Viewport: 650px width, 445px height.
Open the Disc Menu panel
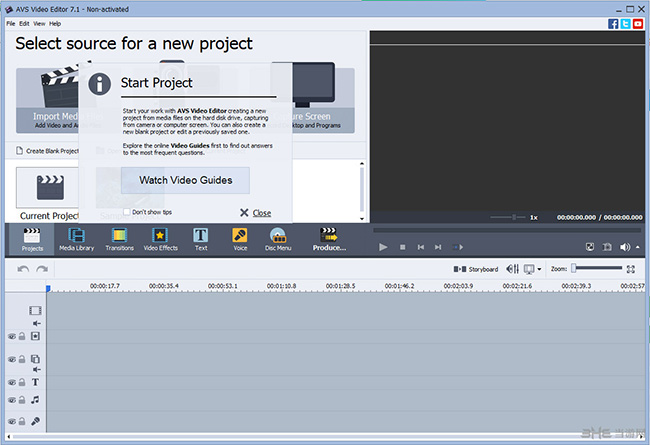pos(278,239)
